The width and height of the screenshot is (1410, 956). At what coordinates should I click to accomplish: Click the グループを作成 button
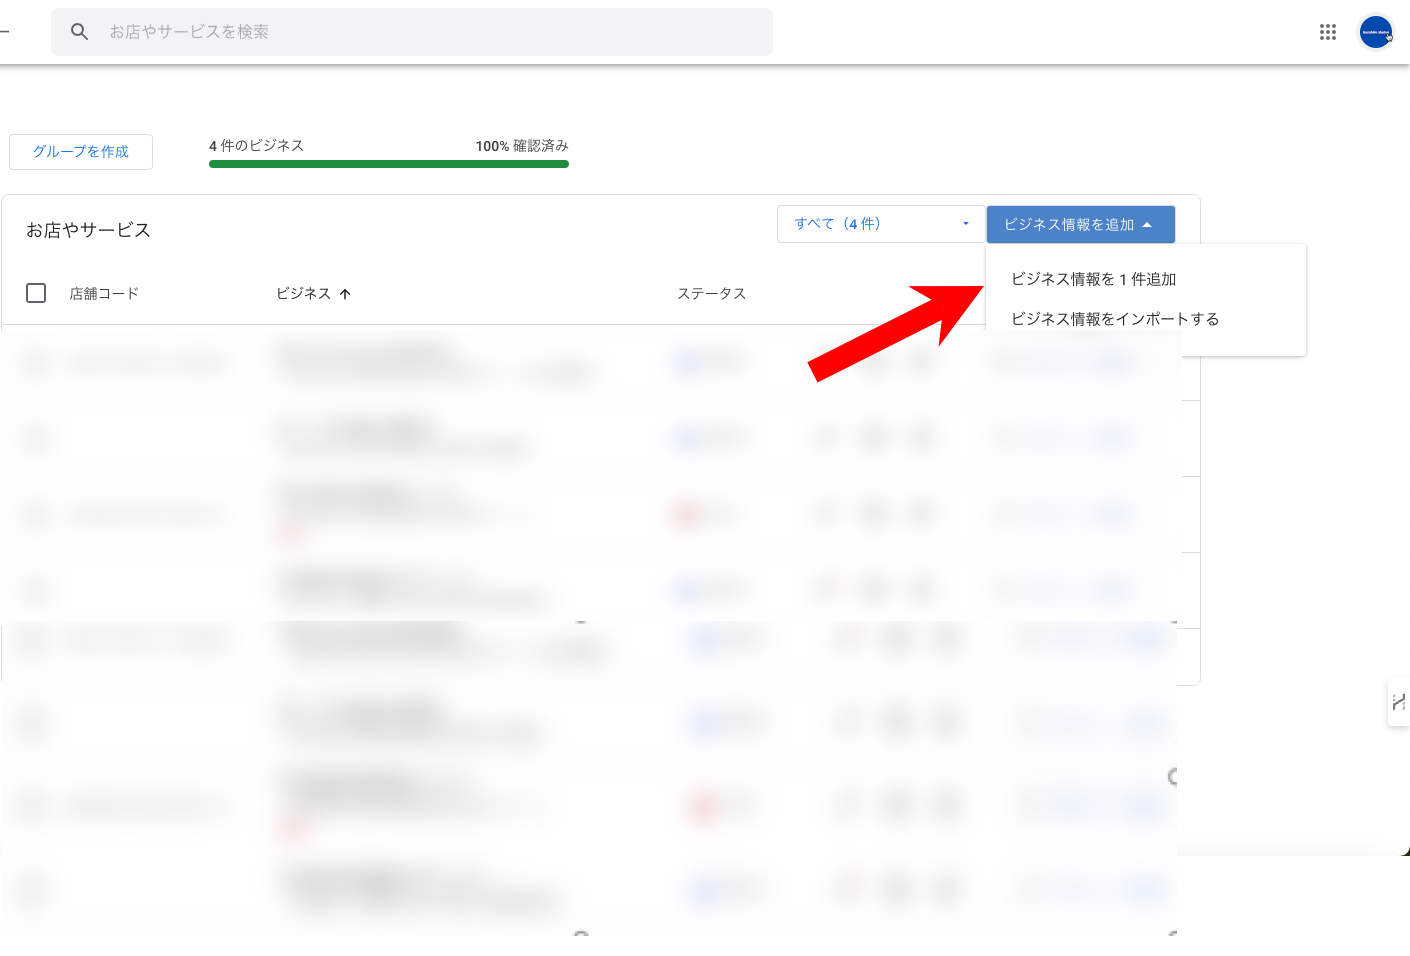pos(81,152)
